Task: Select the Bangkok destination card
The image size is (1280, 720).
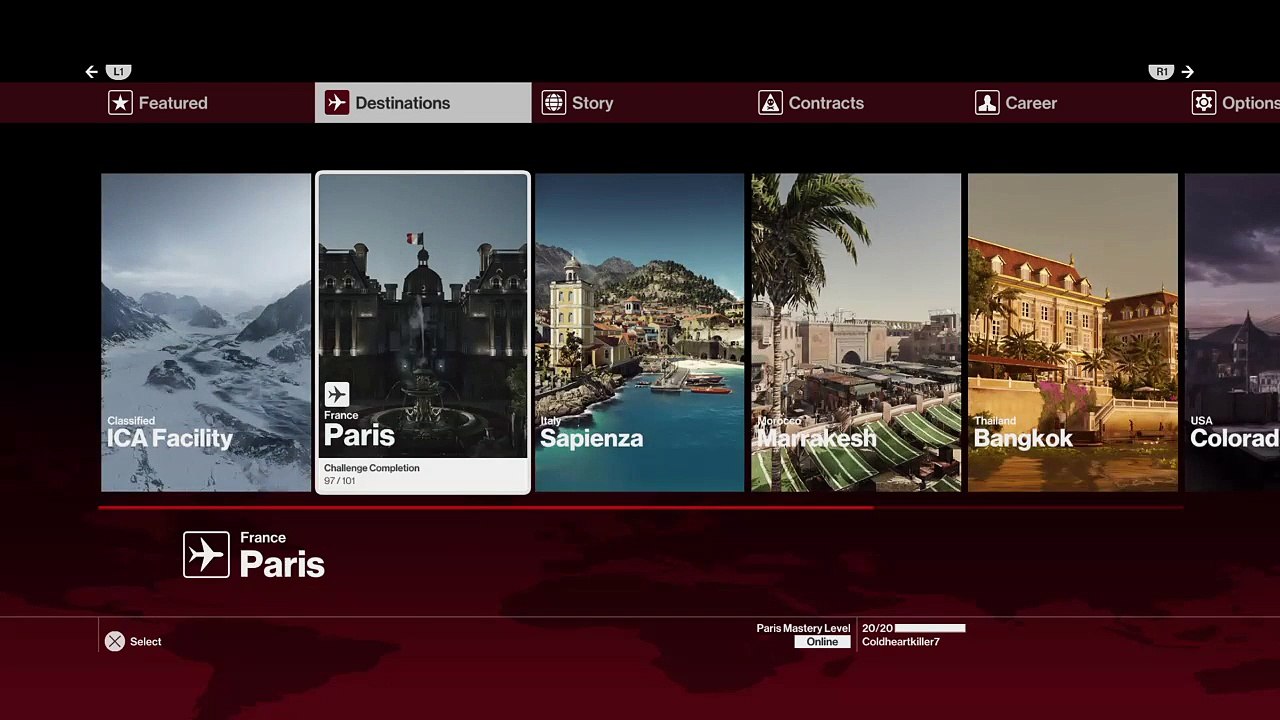Action: pyautogui.click(x=1073, y=333)
